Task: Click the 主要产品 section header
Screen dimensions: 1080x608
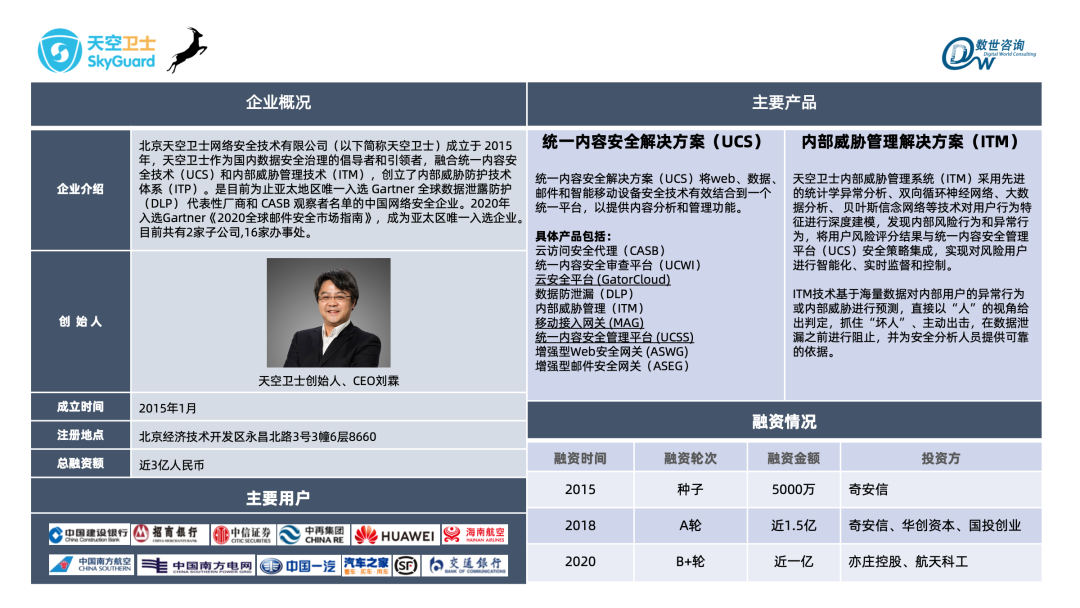Action: (x=785, y=103)
